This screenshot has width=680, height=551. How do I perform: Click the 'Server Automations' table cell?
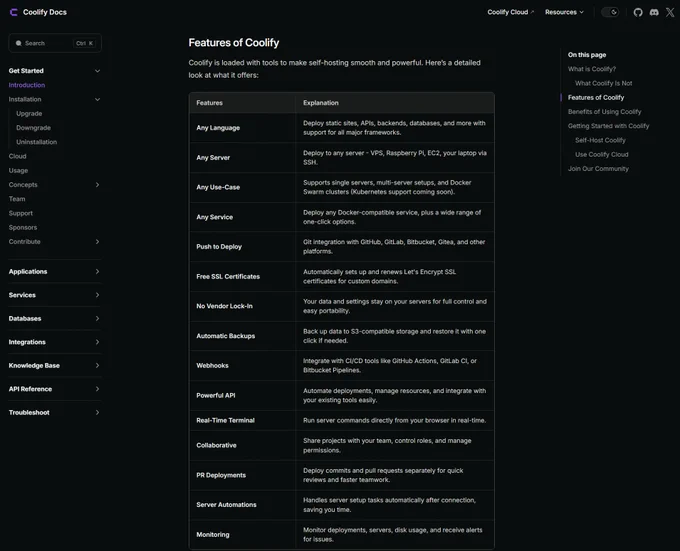(242, 505)
